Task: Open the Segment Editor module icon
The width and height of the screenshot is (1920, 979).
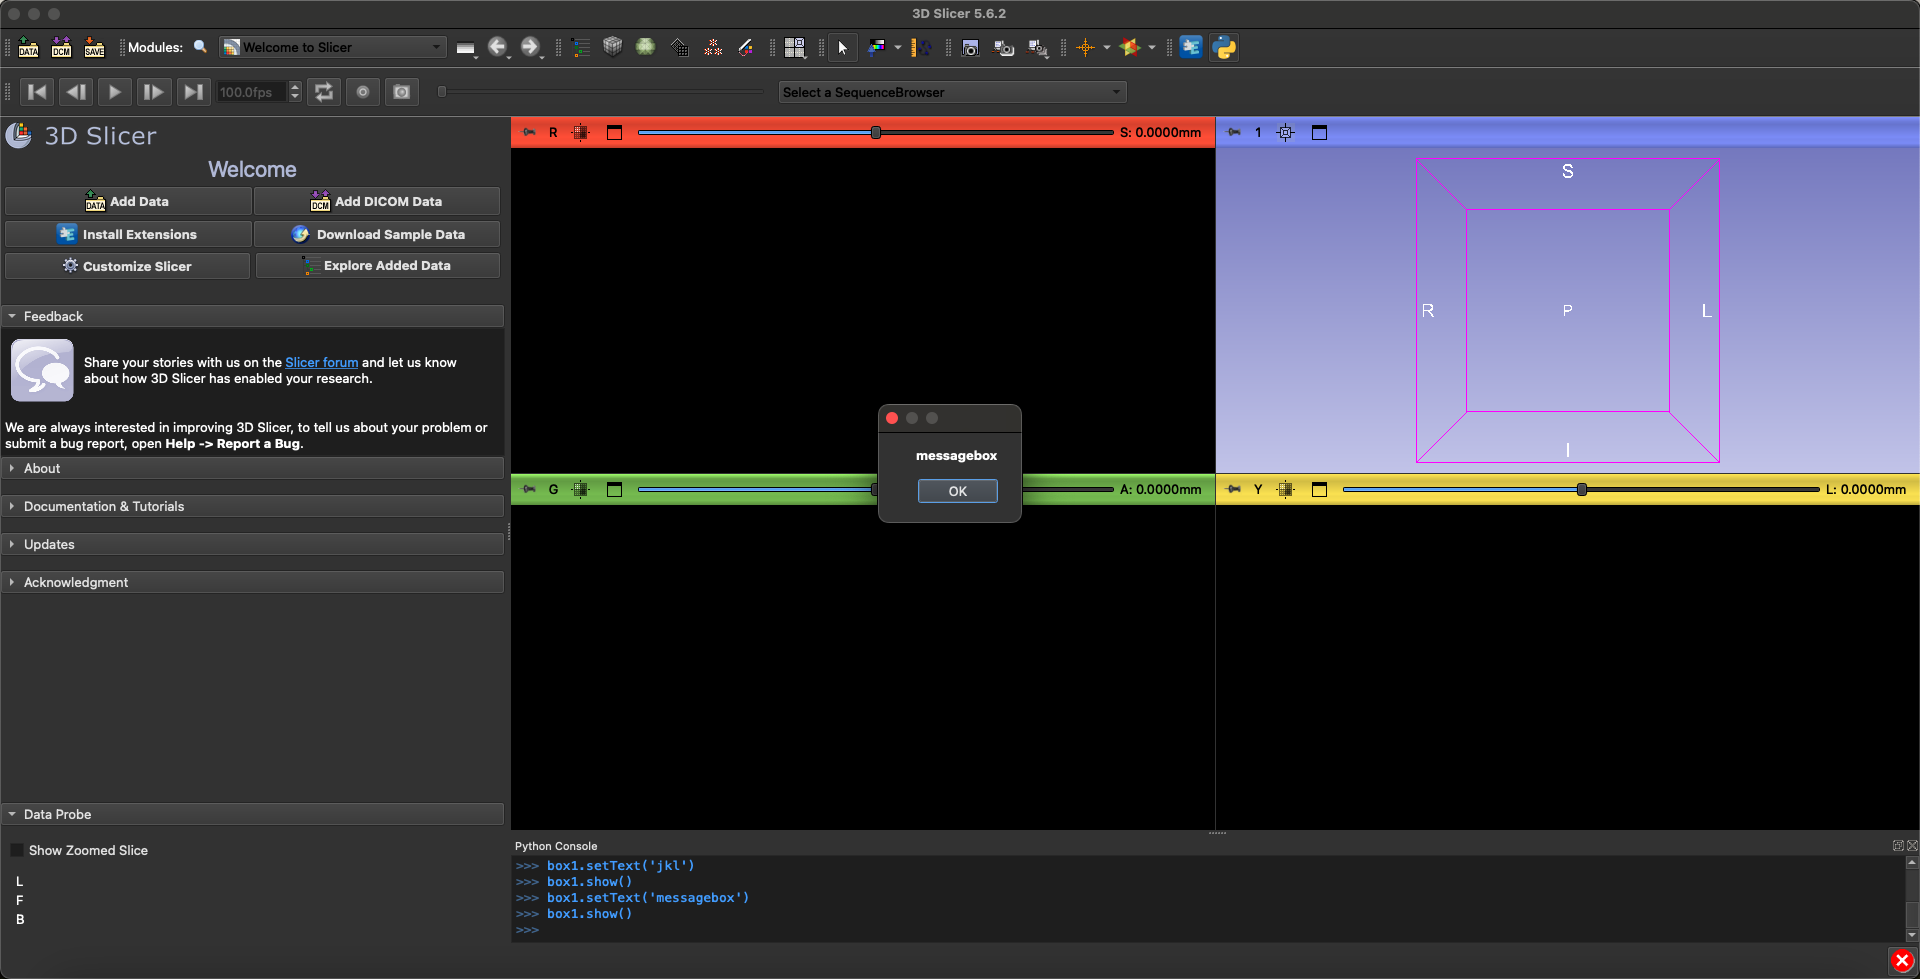Action: [x=746, y=47]
